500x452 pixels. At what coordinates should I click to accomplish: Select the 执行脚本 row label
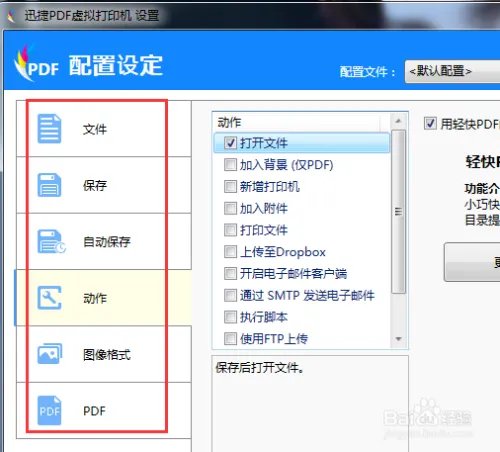264,317
